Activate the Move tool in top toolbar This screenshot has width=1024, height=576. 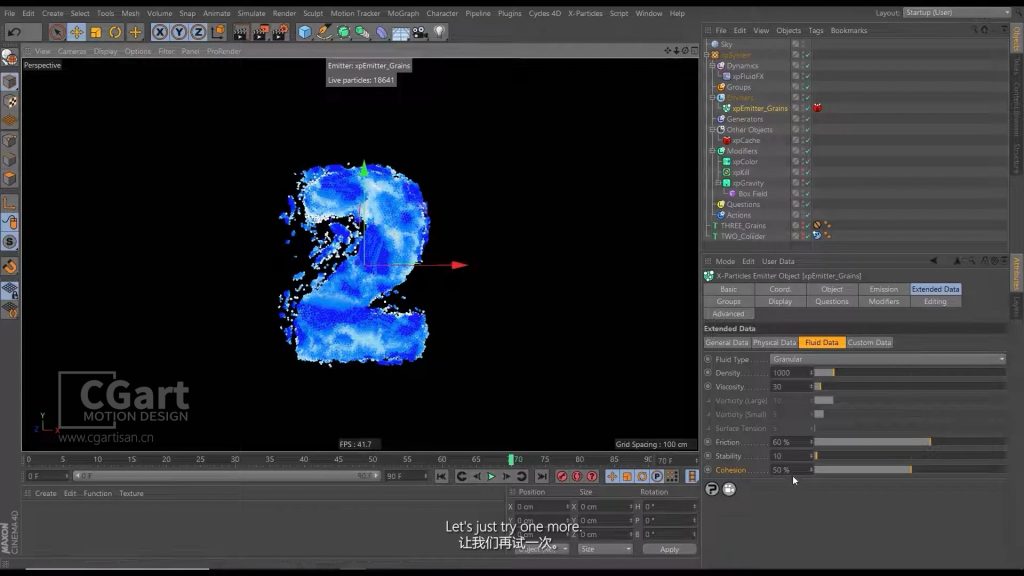click(76, 31)
